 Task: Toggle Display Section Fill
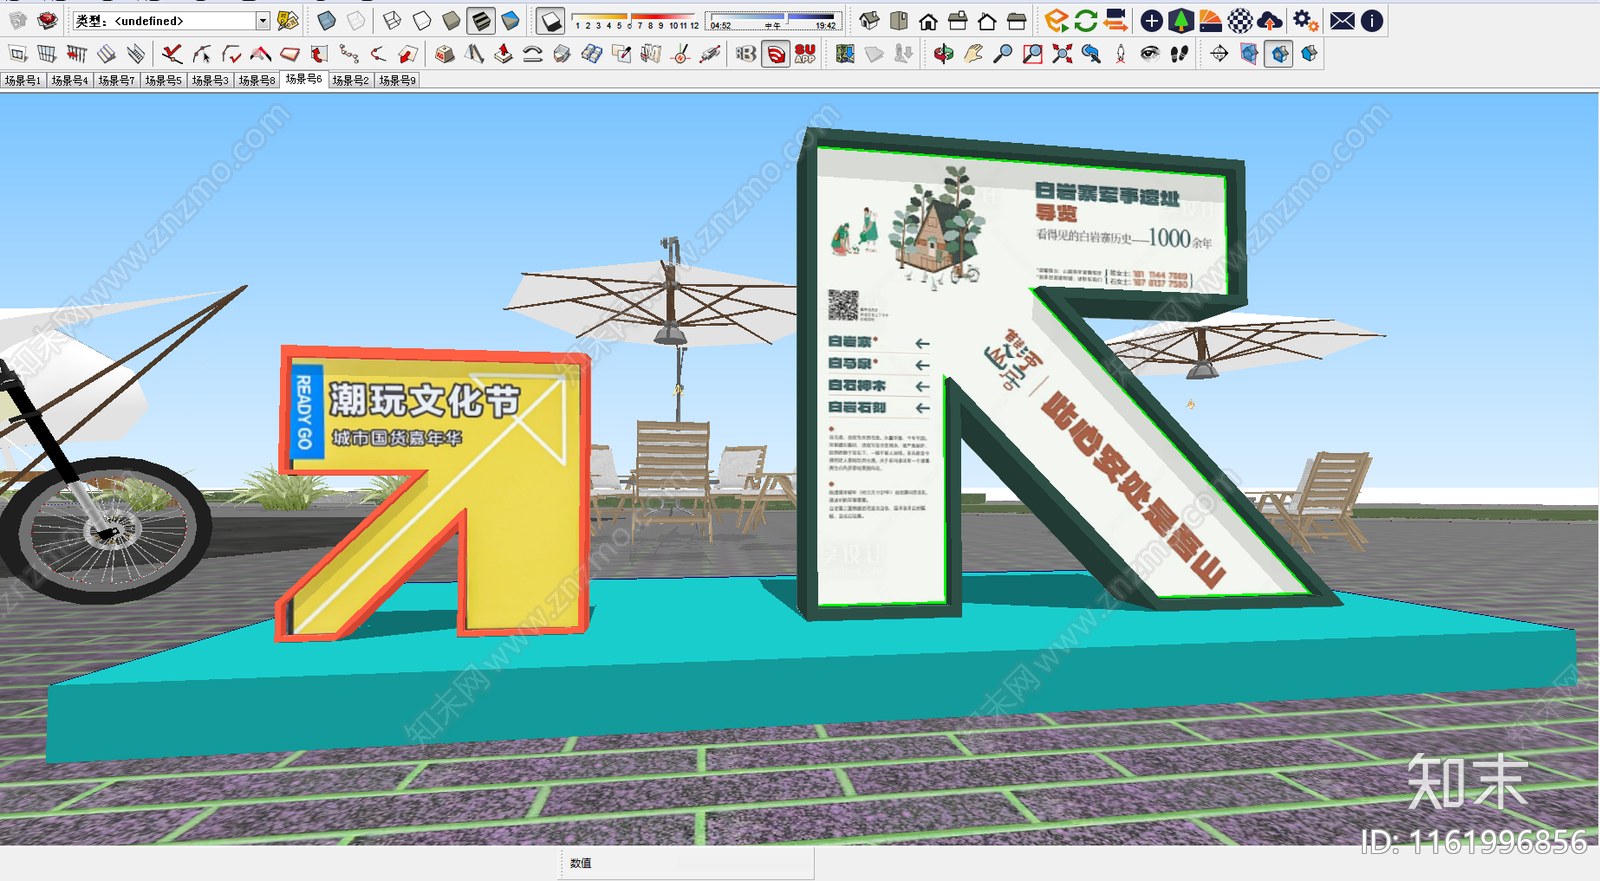pos(1309,54)
